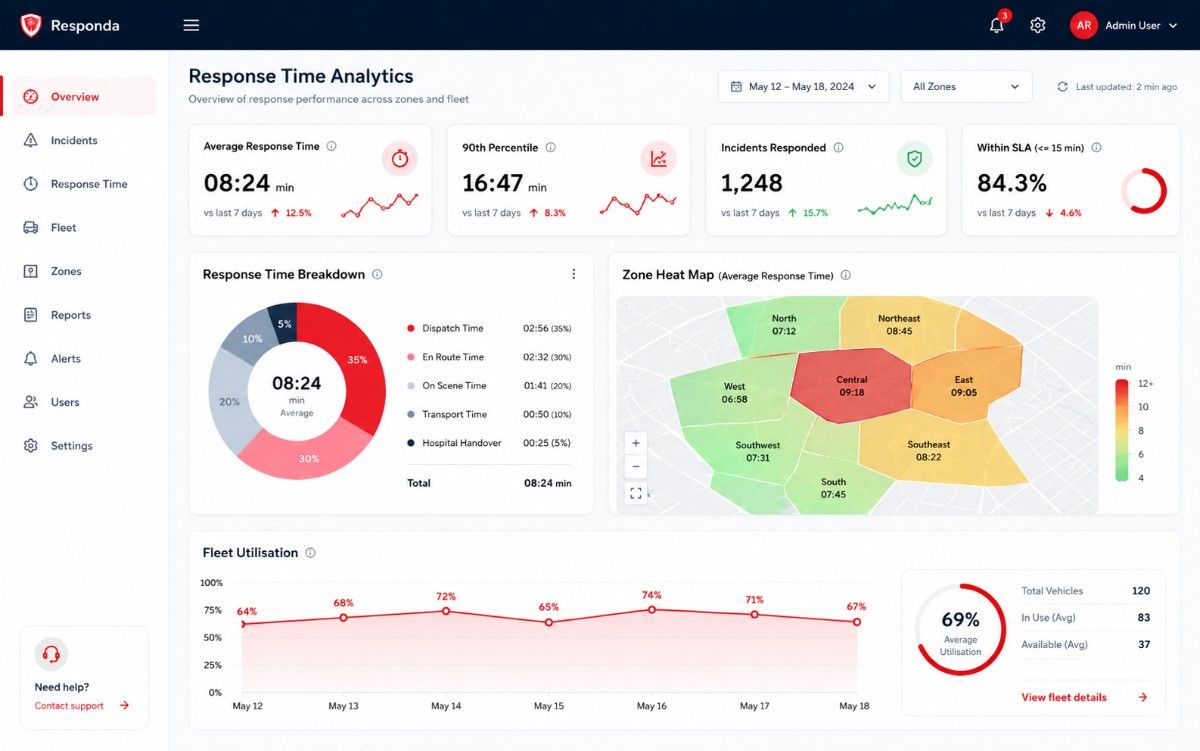1200x751 pixels.
Task: Click the Responda shield logo
Action: pyautogui.click(x=31, y=25)
